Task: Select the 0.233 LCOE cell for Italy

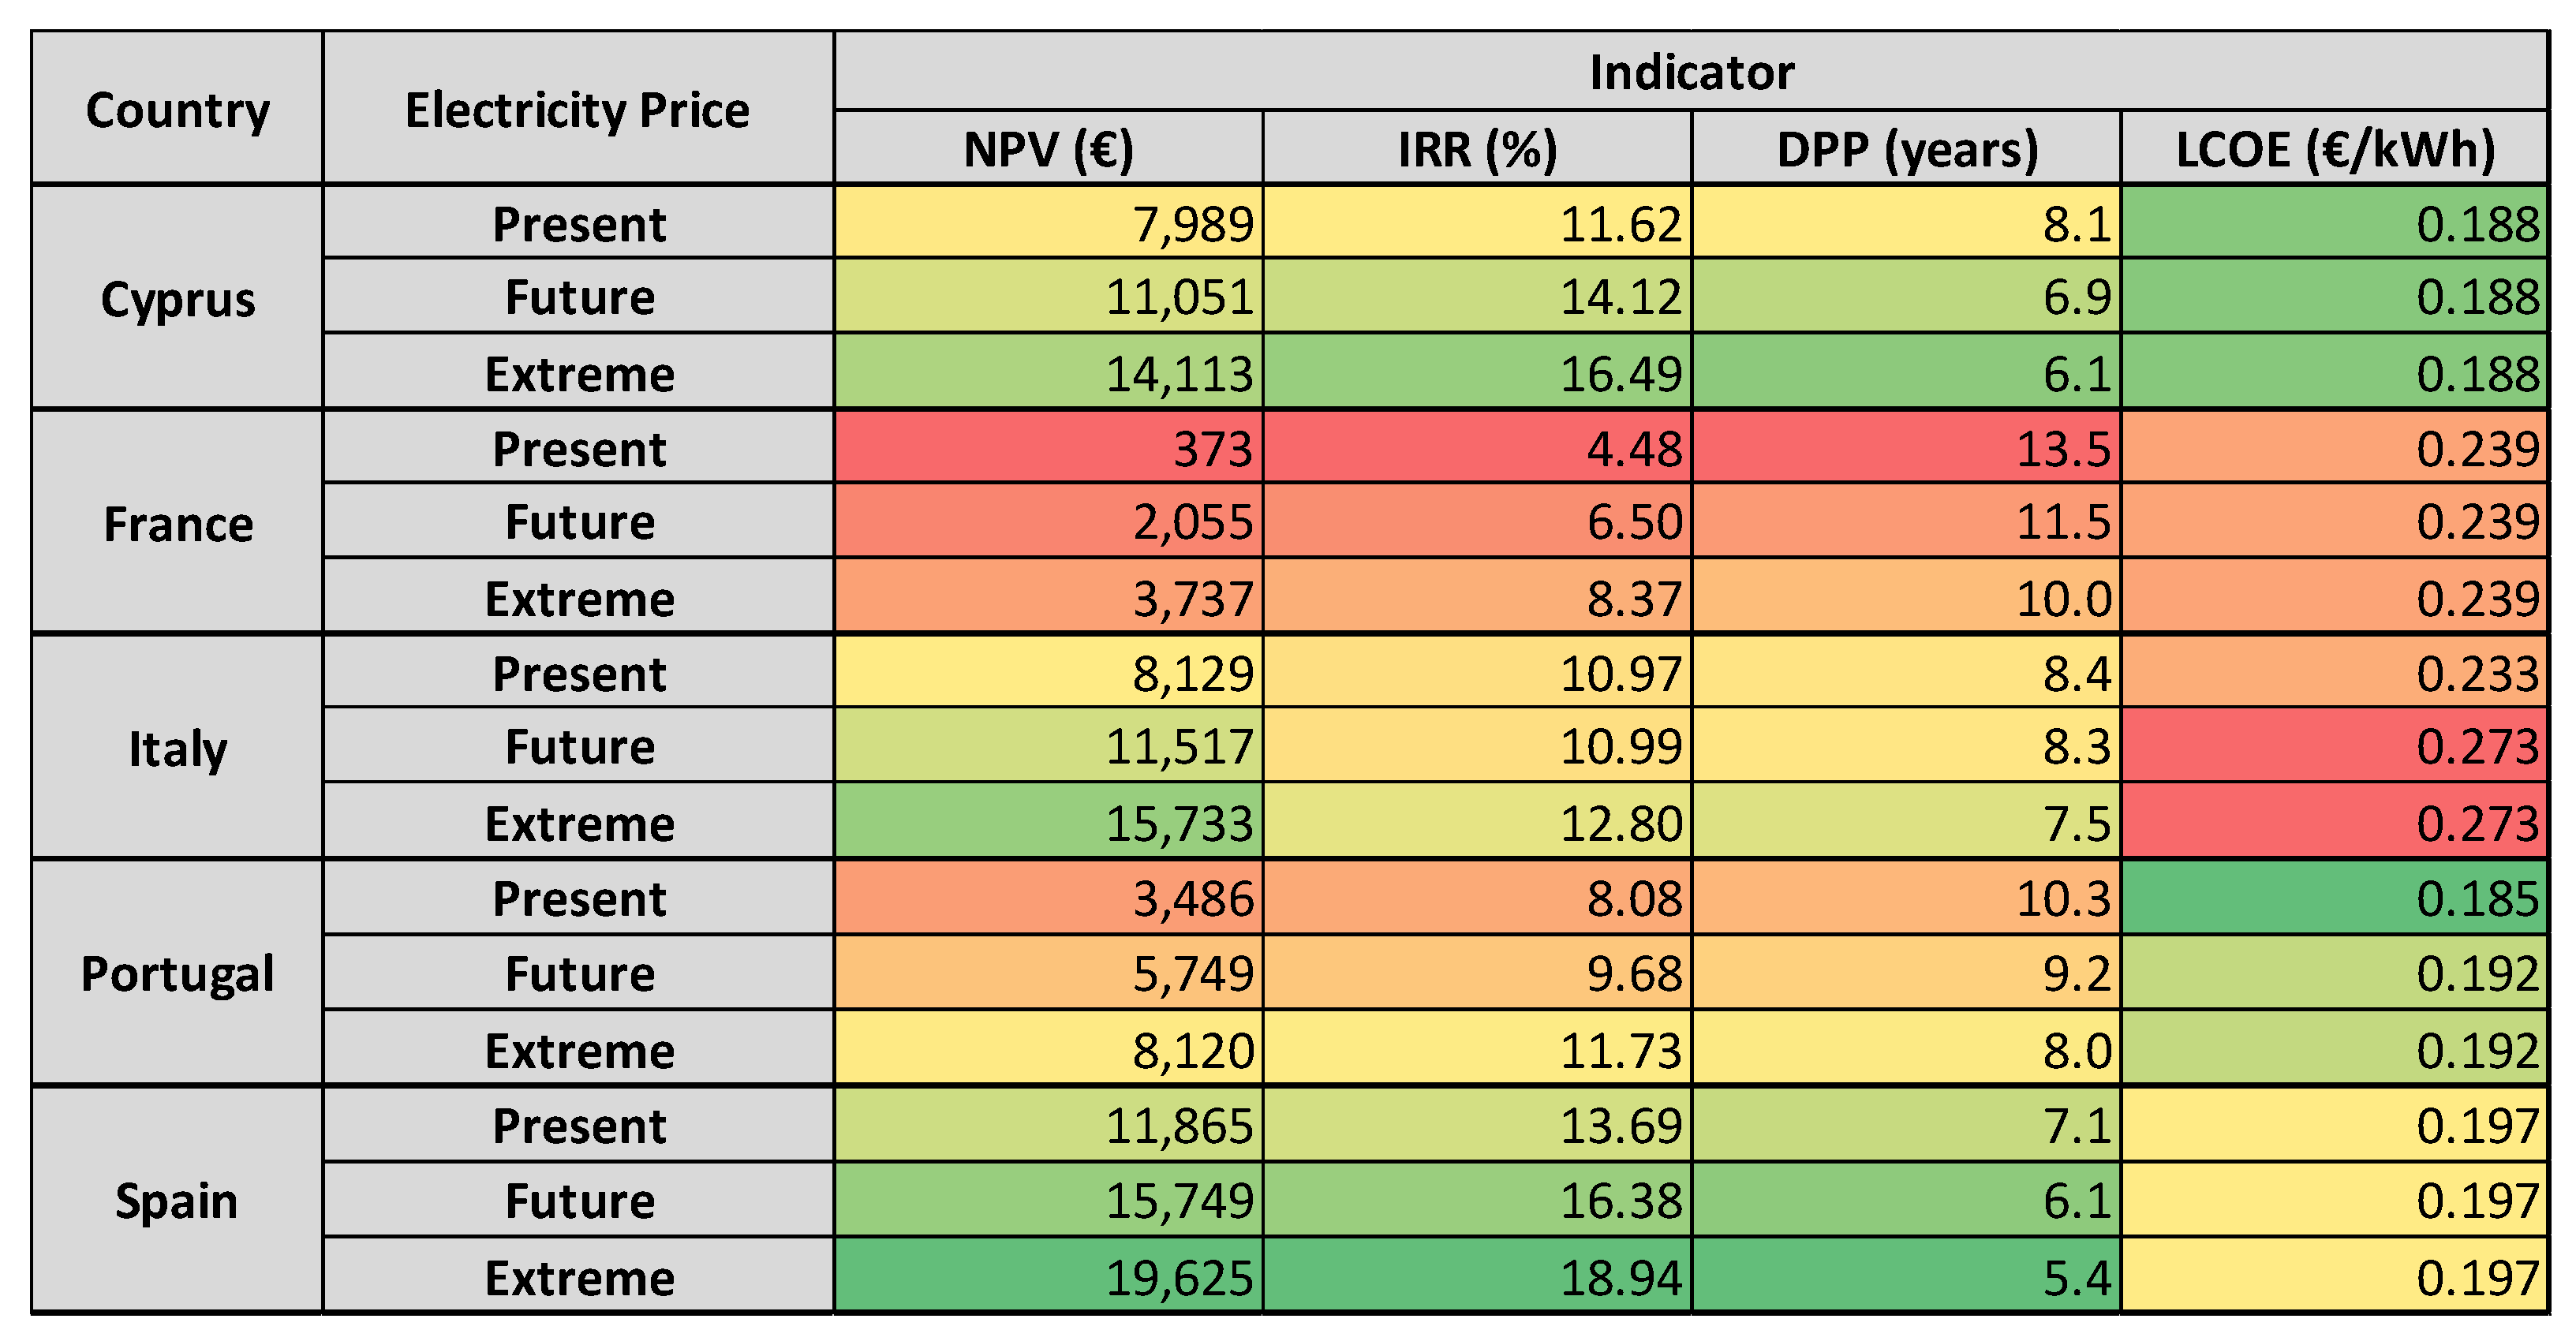Action: 2334,672
